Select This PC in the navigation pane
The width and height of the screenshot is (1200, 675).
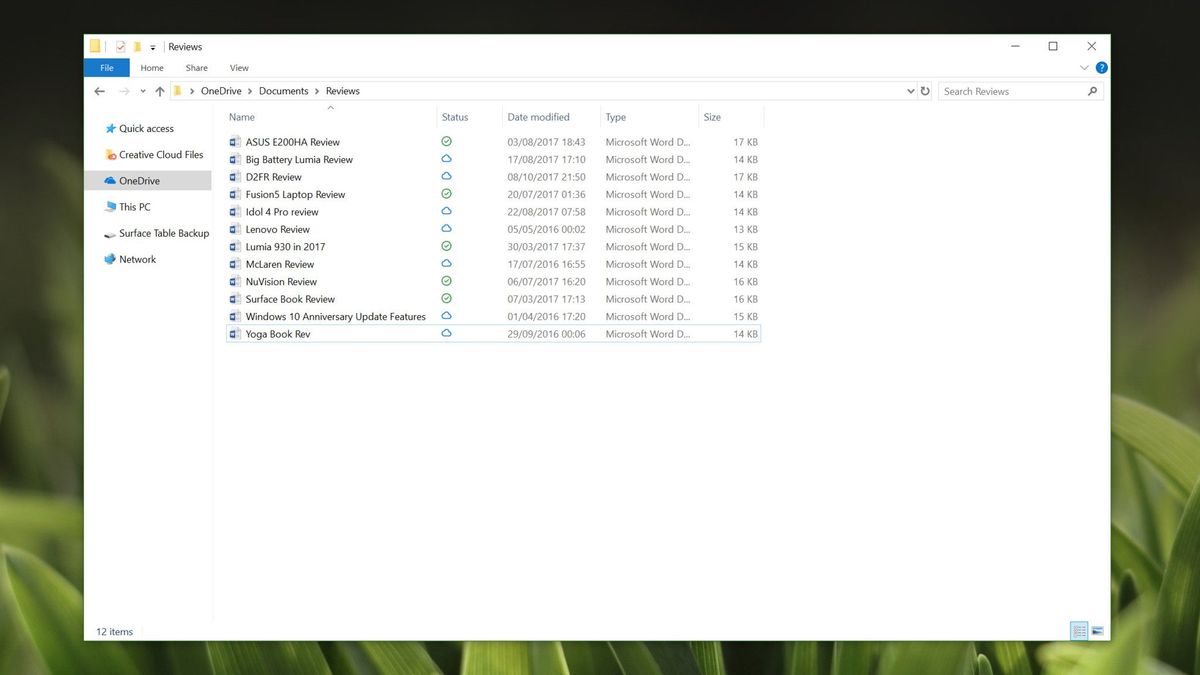pyautogui.click(x=132, y=206)
